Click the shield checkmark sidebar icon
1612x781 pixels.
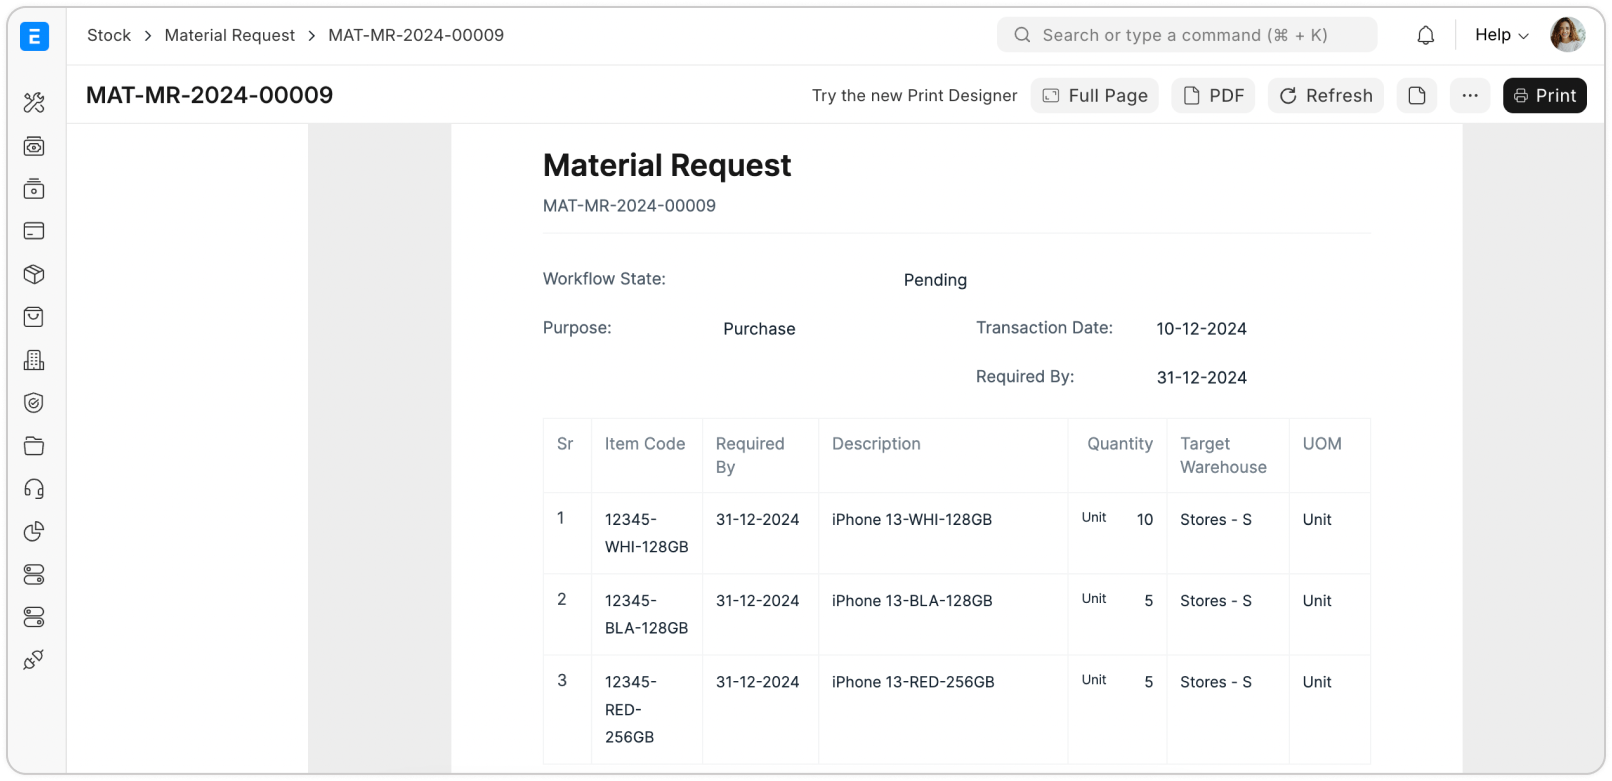34,403
